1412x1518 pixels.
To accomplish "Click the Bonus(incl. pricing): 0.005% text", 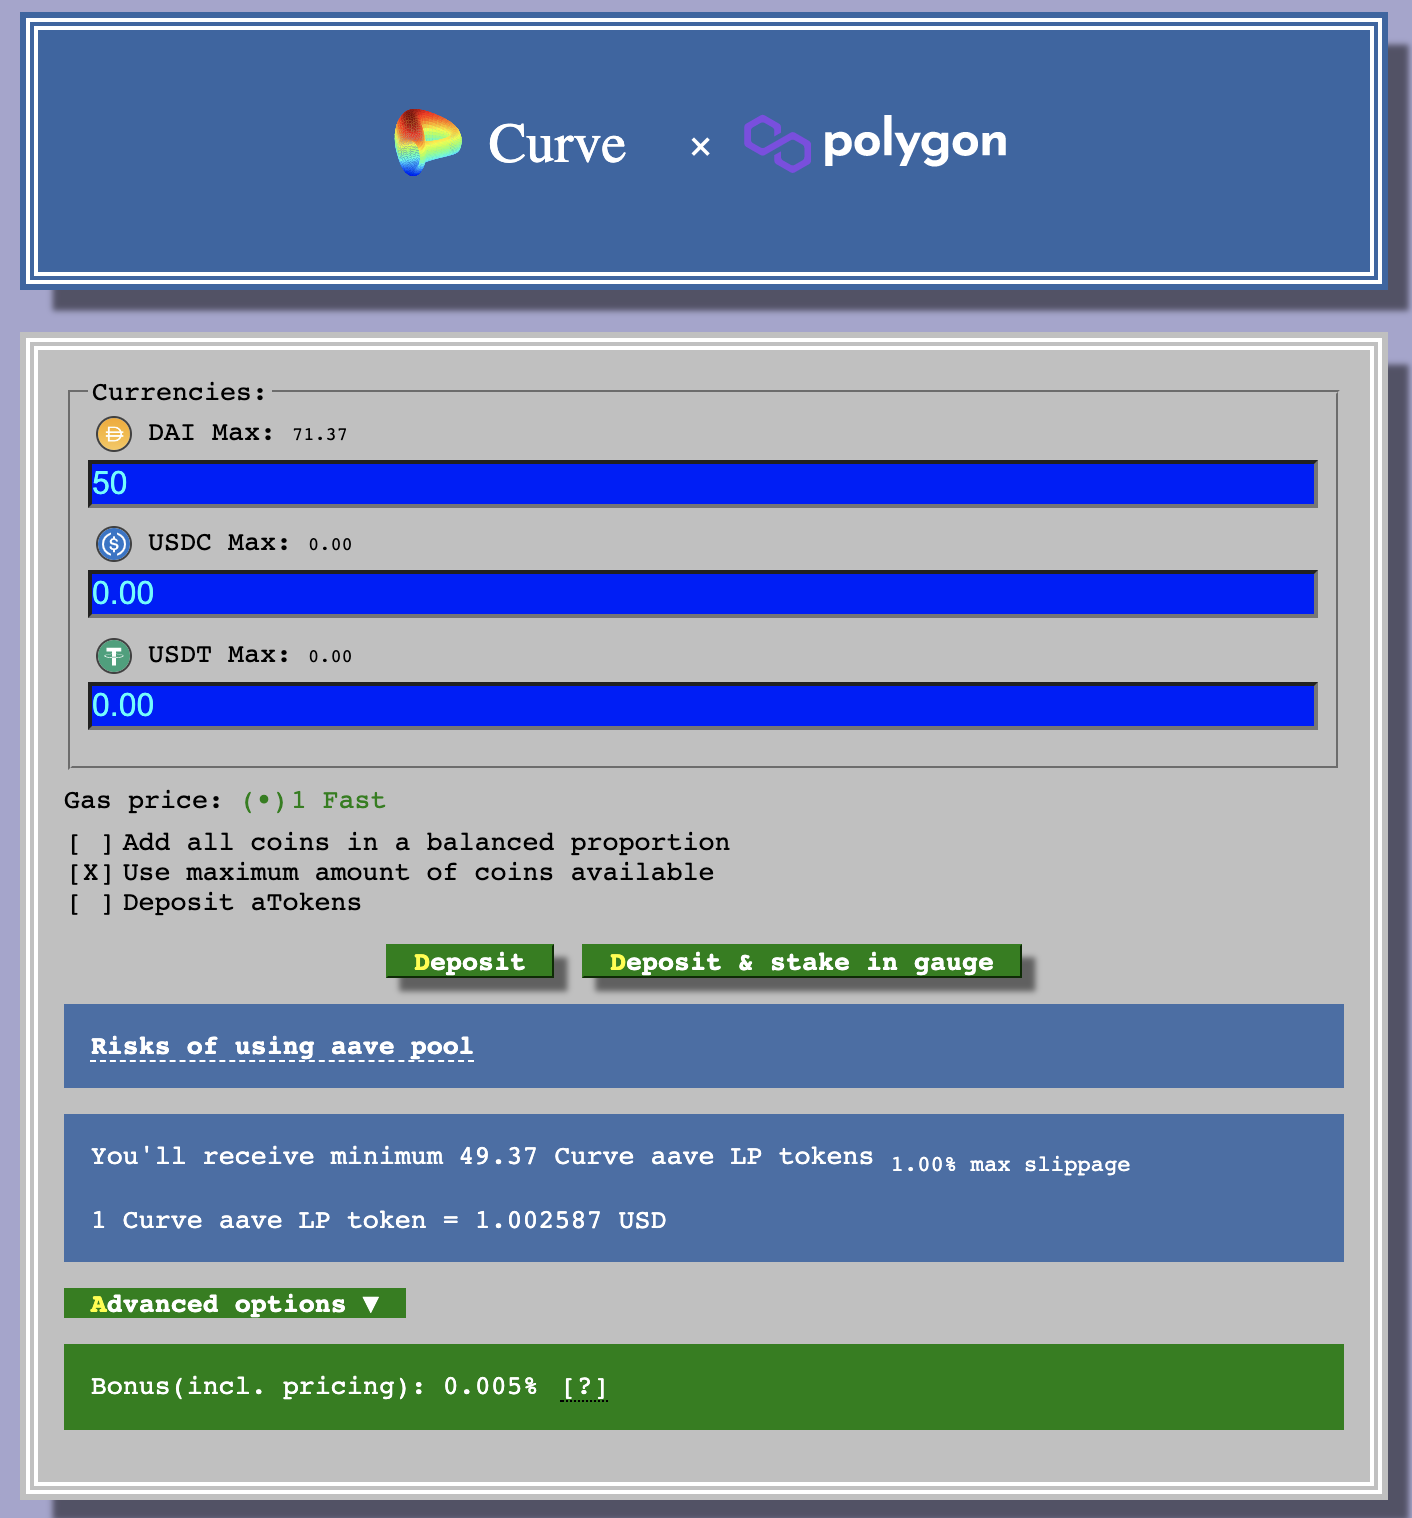I will [314, 1386].
